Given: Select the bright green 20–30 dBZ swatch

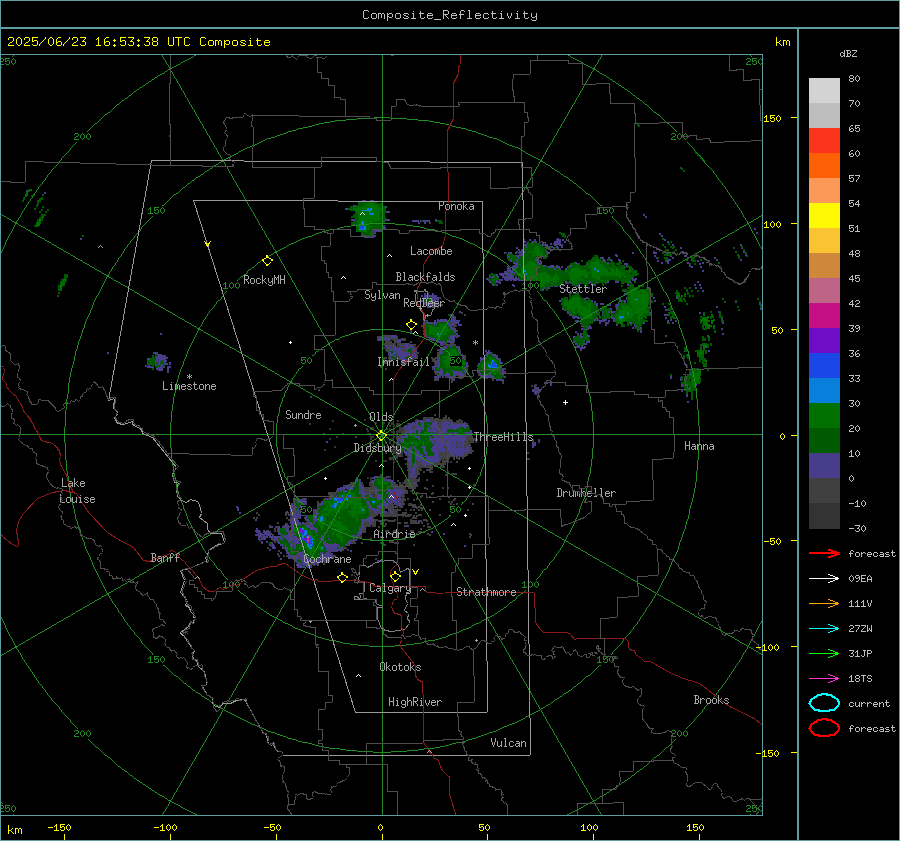Looking at the screenshot, I should coord(824,416).
